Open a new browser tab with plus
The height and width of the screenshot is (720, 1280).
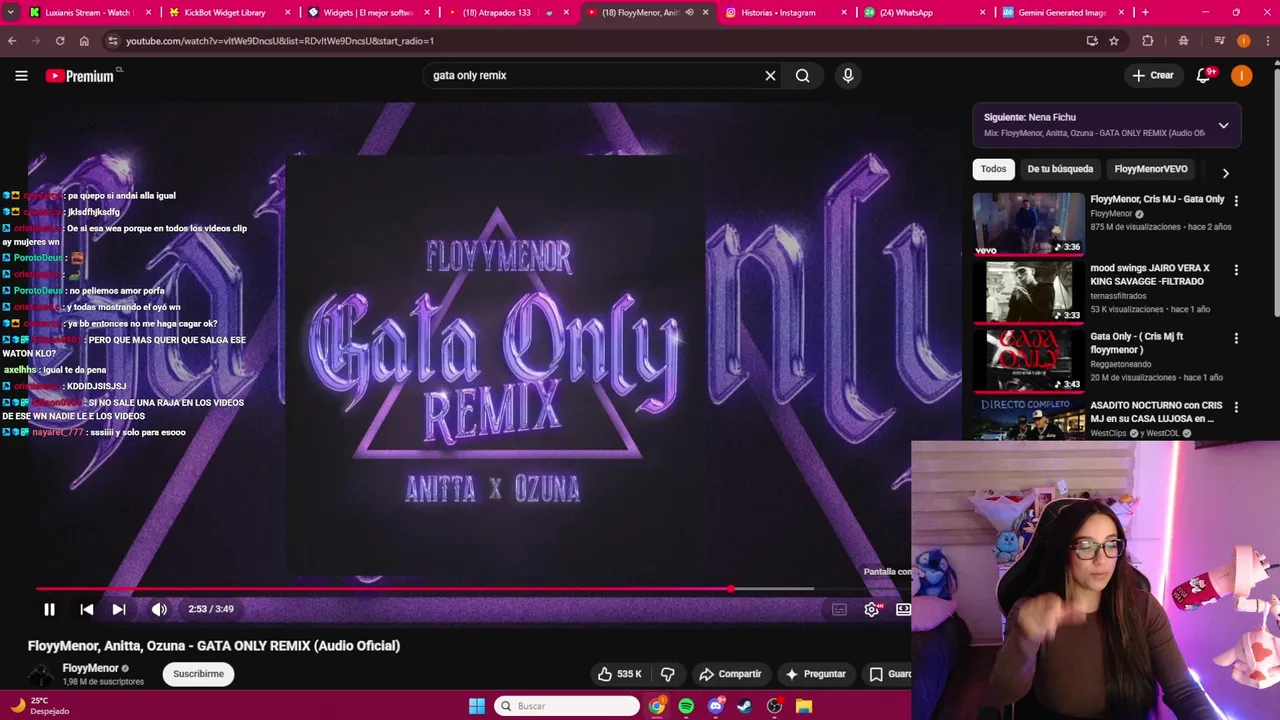[x=1145, y=12]
